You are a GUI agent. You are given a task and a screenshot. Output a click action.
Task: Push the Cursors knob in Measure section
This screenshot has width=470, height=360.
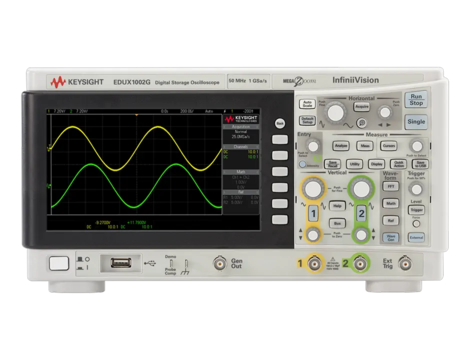pos(417,146)
